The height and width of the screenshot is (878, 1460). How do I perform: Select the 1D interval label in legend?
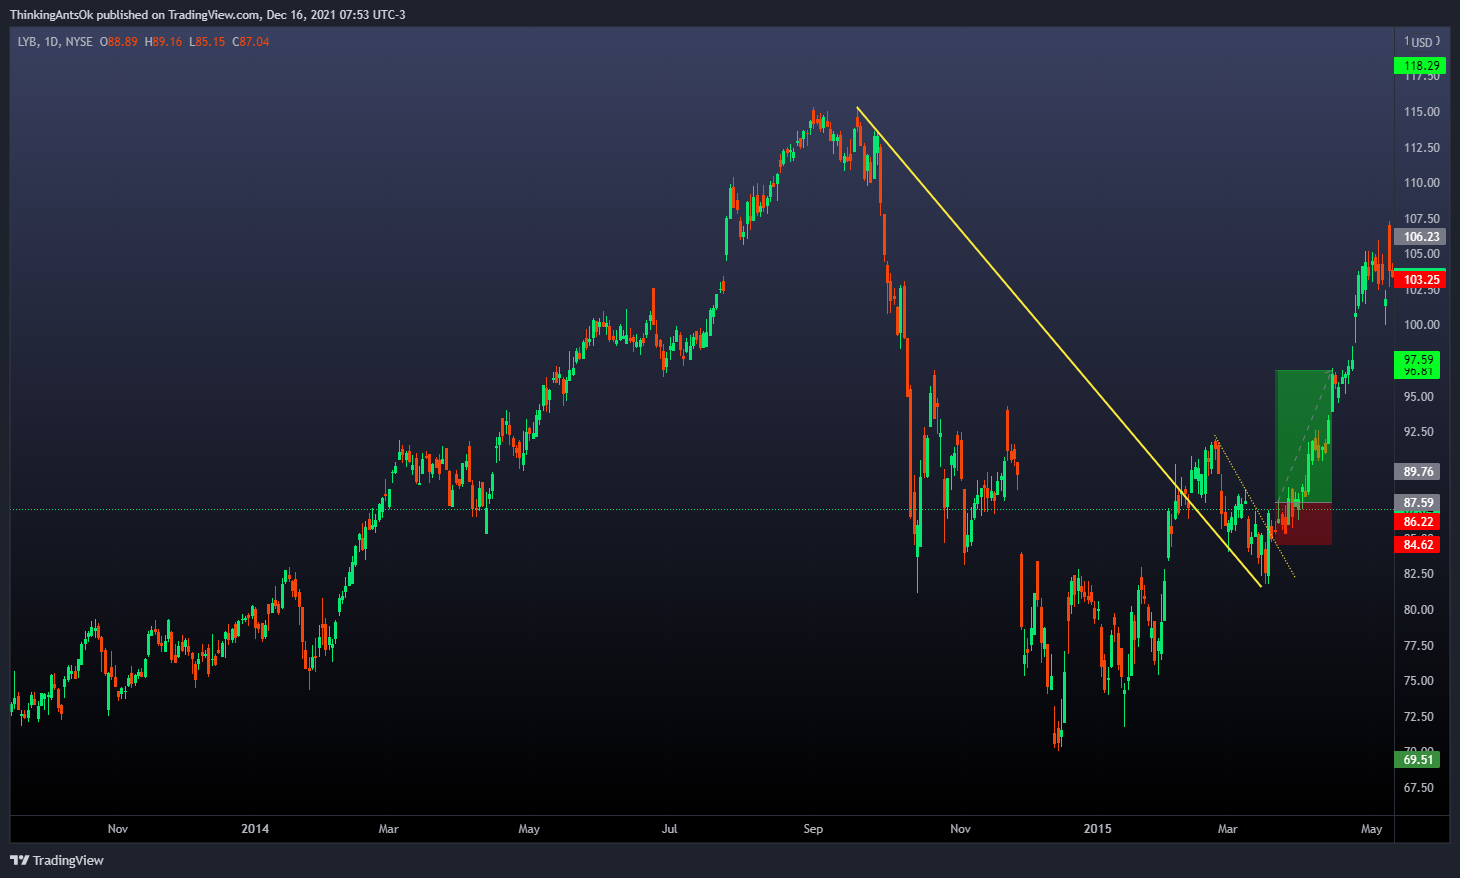[x=52, y=42]
